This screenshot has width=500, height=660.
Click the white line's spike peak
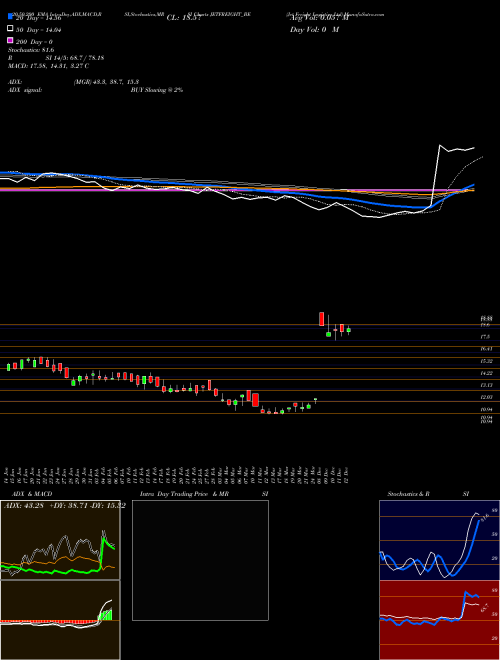coord(440,146)
